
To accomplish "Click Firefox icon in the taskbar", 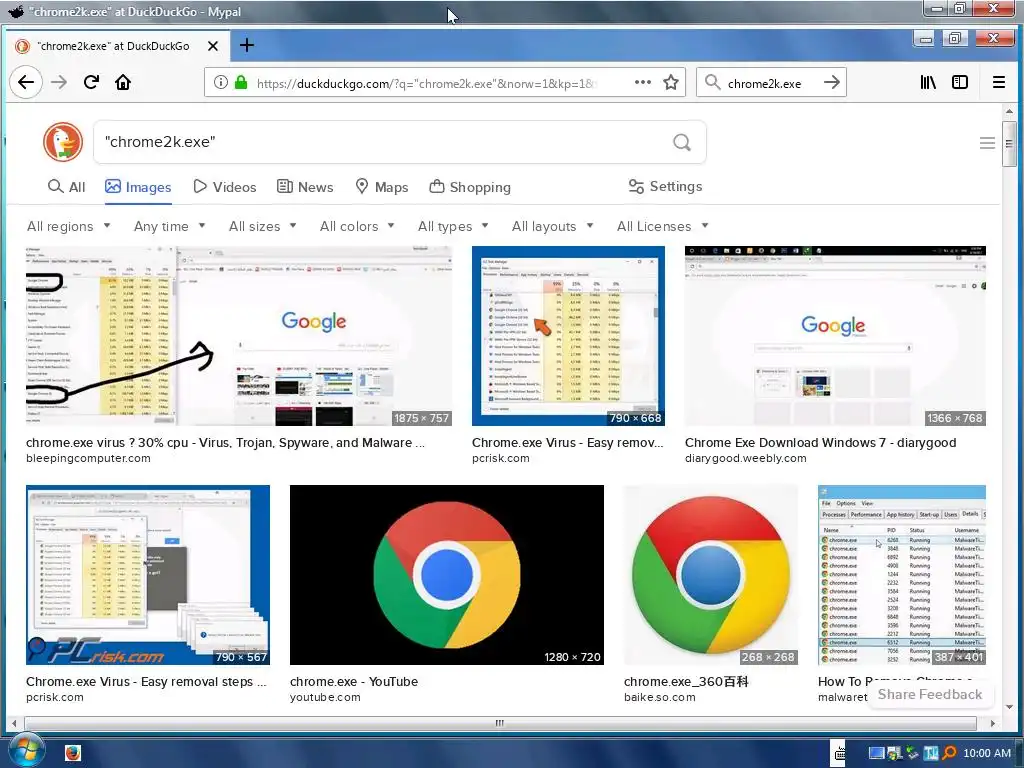I will pos(72,753).
